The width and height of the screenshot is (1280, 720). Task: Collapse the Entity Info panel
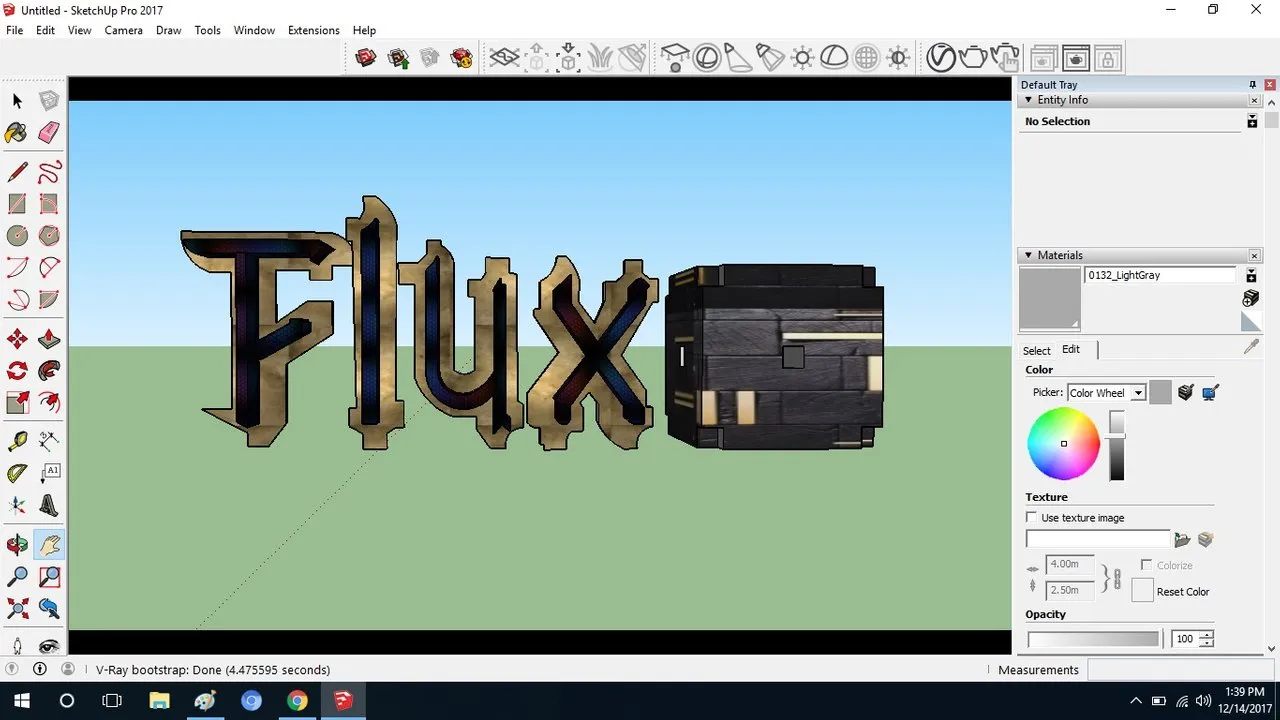pyautogui.click(x=1027, y=100)
